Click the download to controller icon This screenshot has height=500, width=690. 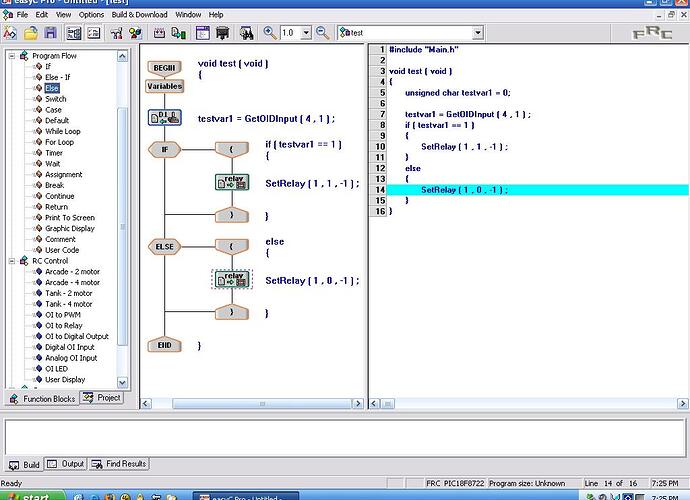point(178,33)
